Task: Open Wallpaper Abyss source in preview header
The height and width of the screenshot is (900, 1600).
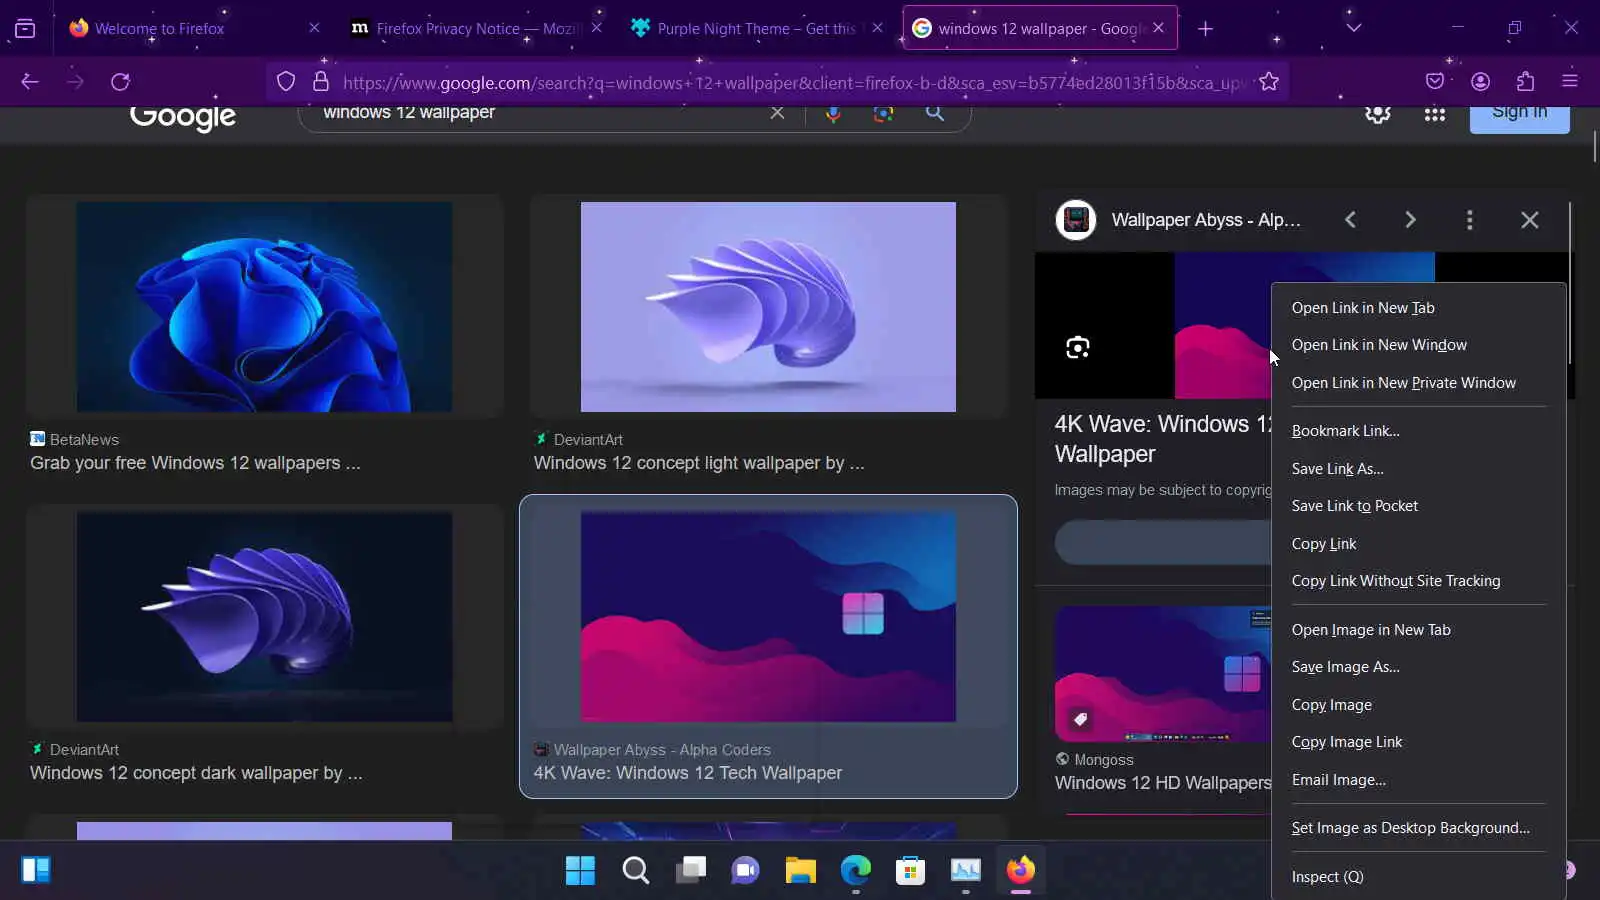Action: (1206, 220)
